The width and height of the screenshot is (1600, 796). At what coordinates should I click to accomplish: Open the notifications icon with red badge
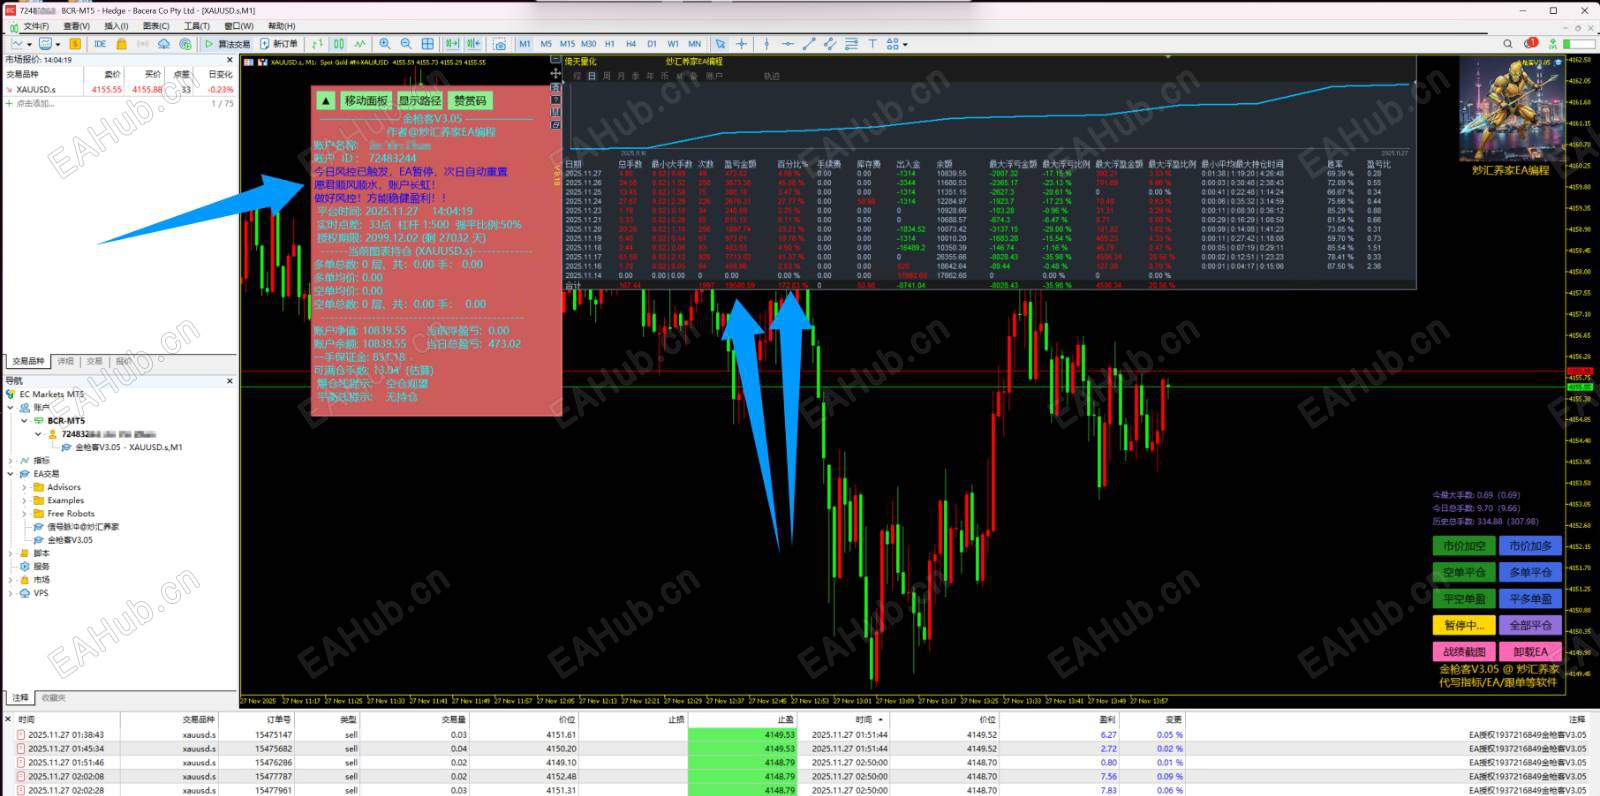(x=1530, y=44)
